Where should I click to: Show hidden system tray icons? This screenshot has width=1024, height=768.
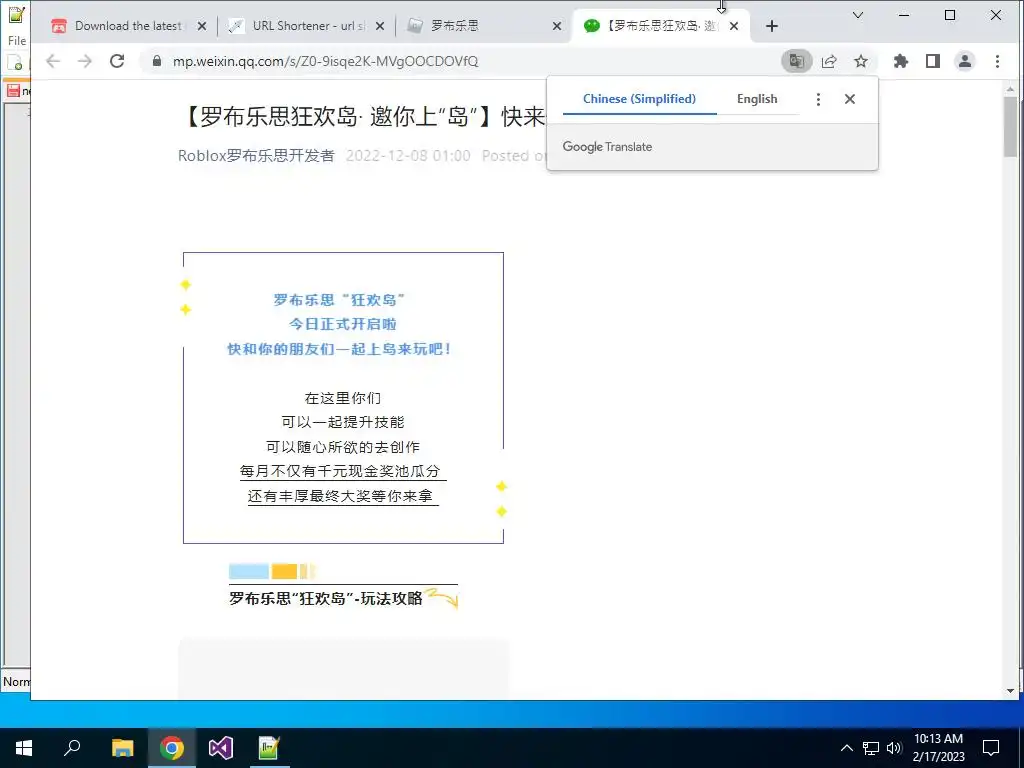pos(846,748)
